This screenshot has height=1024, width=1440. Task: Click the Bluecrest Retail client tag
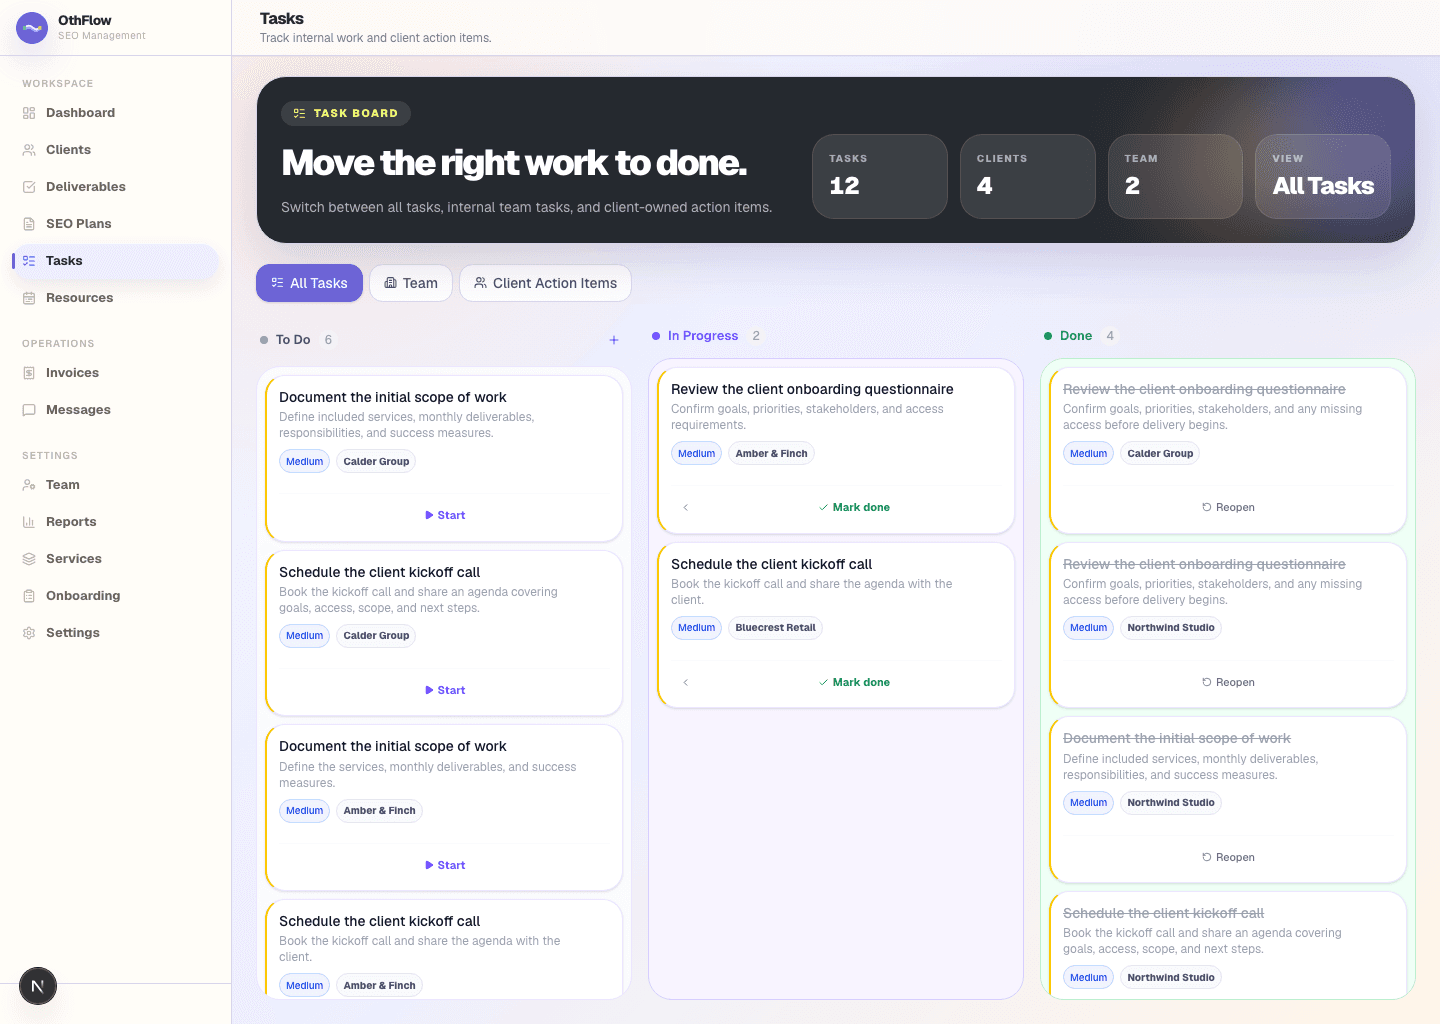point(775,628)
